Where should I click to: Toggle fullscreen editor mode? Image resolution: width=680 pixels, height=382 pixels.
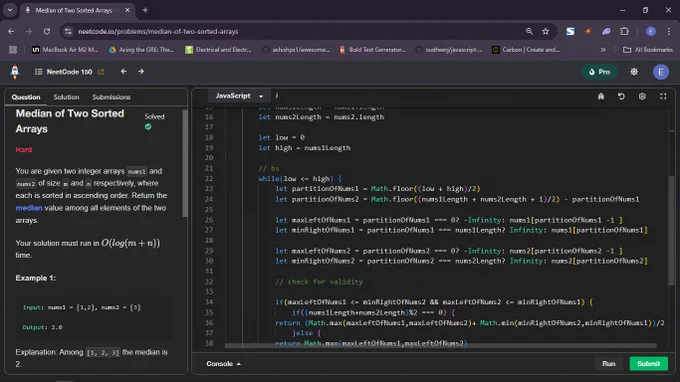(x=663, y=96)
